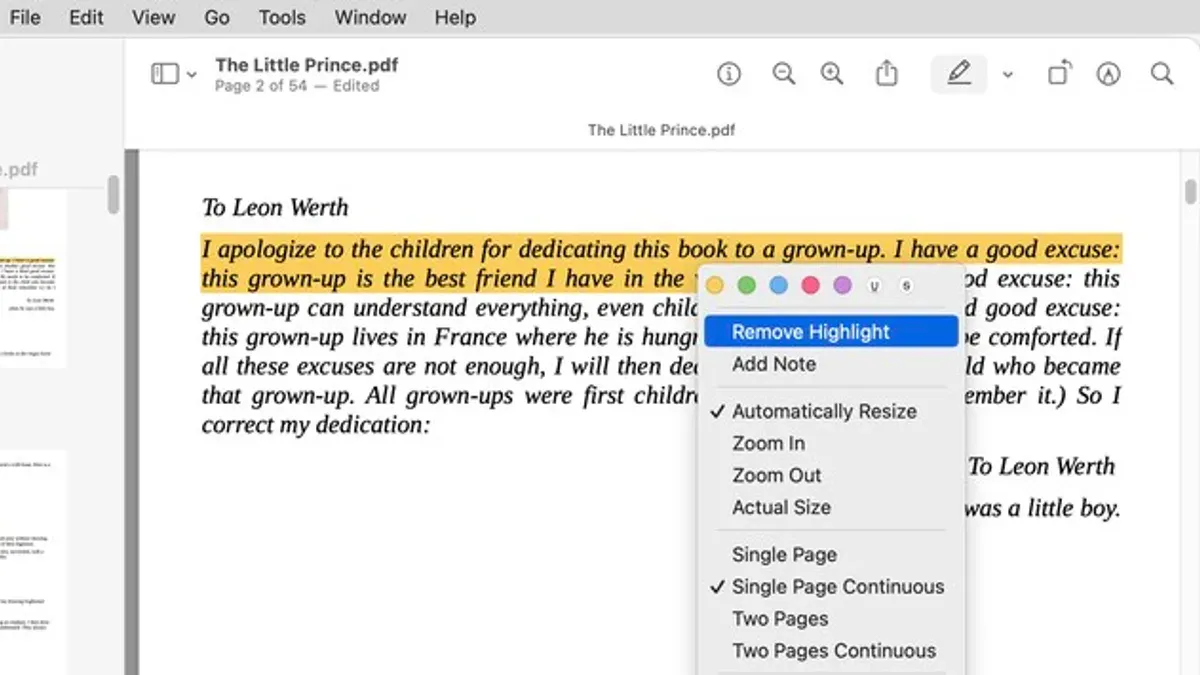The height and width of the screenshot is (675, 1200).
Task: Open the Edit menu
Action: point(86,17)
